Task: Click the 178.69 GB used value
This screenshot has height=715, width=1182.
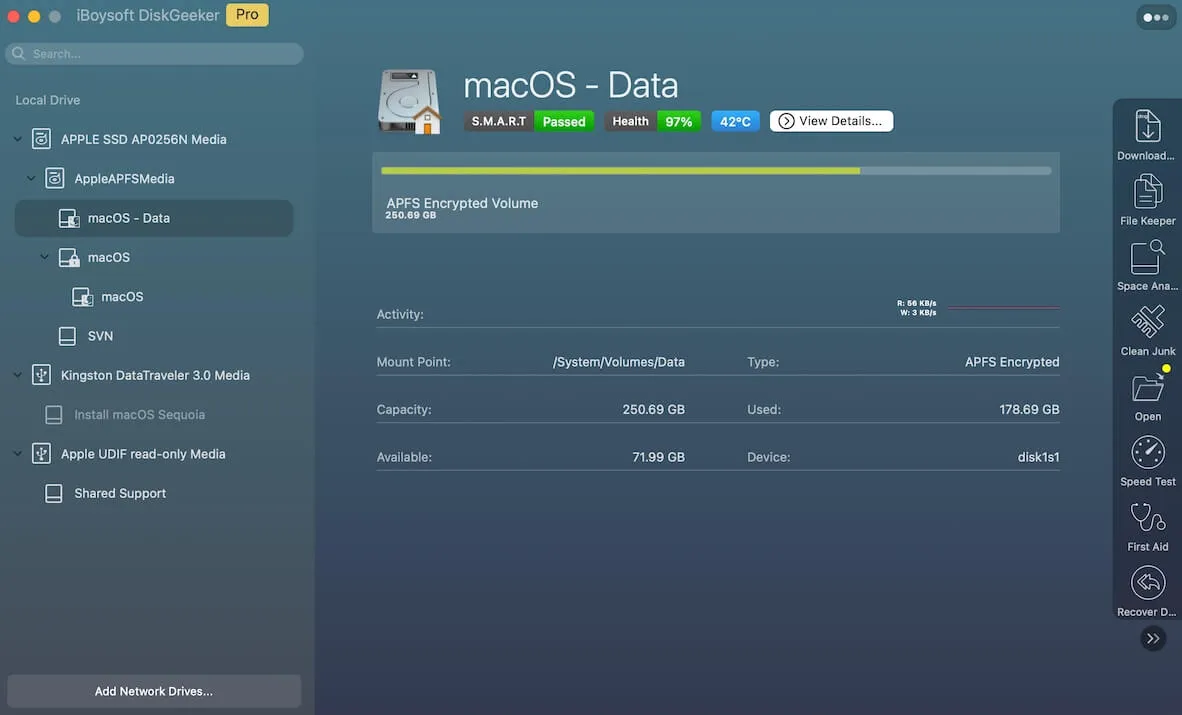Action: pyautogui.click(x=1029, y=410)
